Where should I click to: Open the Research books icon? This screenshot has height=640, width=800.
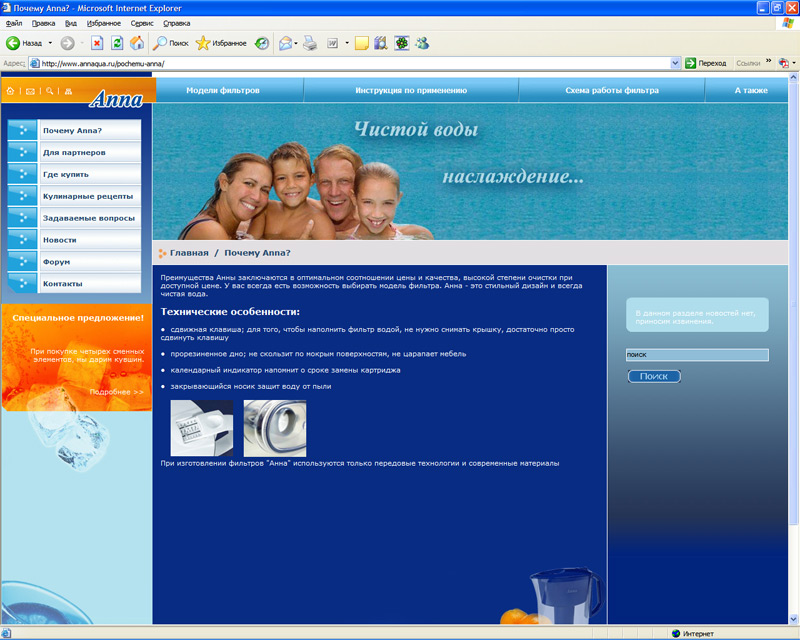(x=381, y=43)
